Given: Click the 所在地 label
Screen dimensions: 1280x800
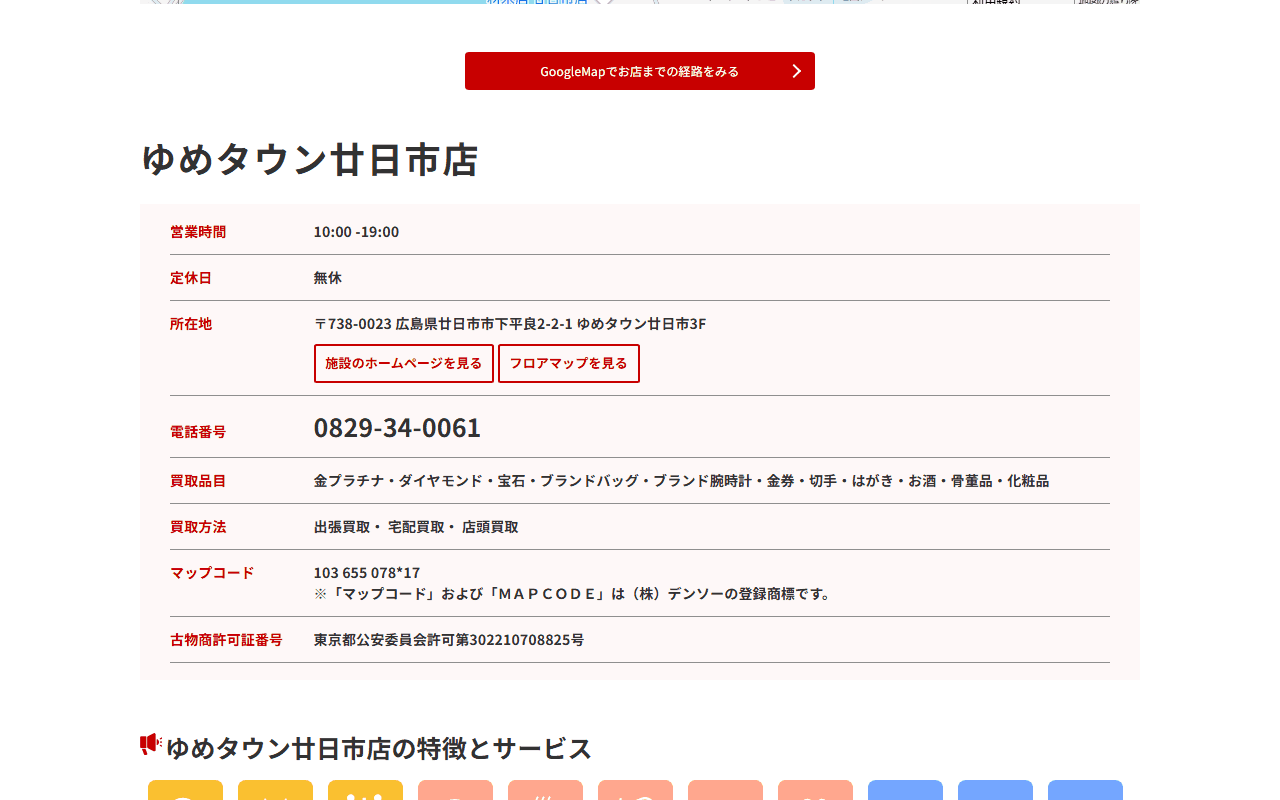Looking at the screenshot, I should click(x=191, y=324).
